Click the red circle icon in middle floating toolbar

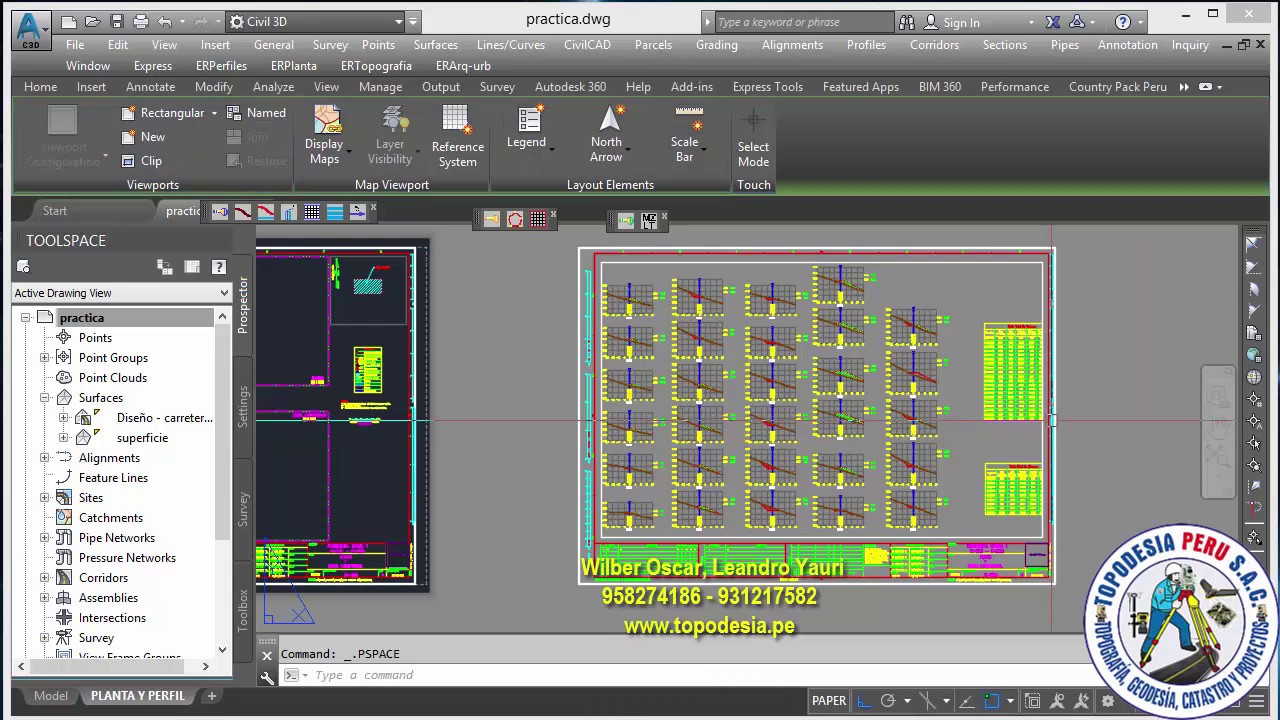[x=515, y=219]
